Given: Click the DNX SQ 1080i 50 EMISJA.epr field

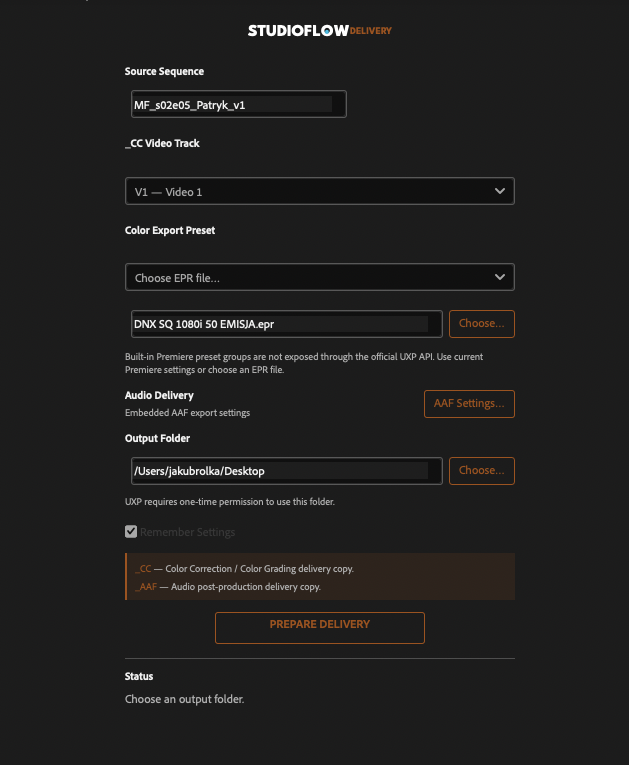Looking at the screenshot, I should pyautogui.click(x=286, y=324).
